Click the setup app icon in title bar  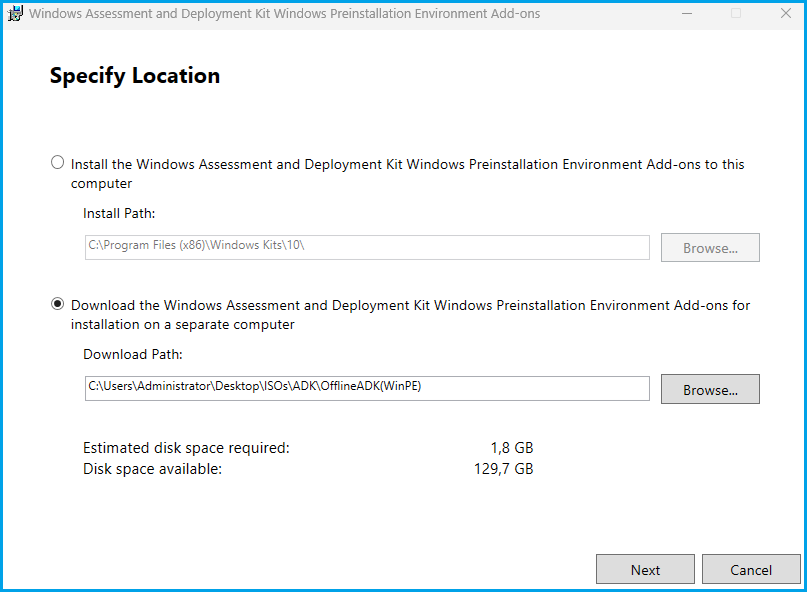coord(15,14)
